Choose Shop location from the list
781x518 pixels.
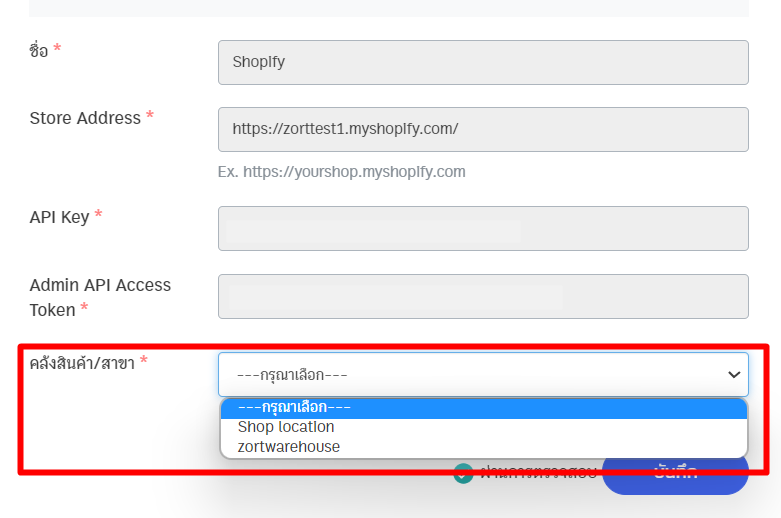pos(286,427)
